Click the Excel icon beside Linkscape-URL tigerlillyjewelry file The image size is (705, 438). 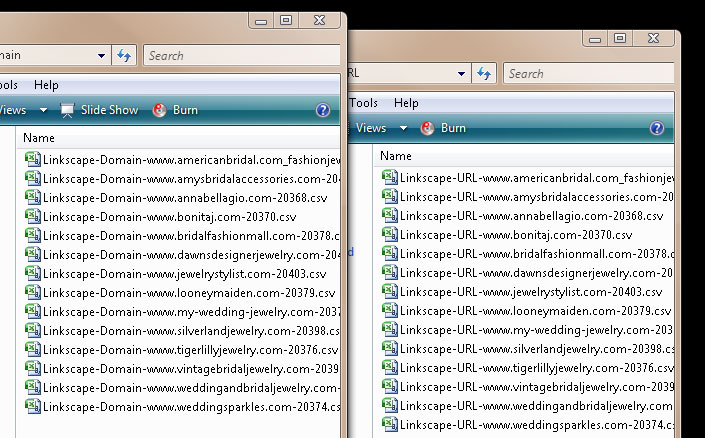[390, 367]
